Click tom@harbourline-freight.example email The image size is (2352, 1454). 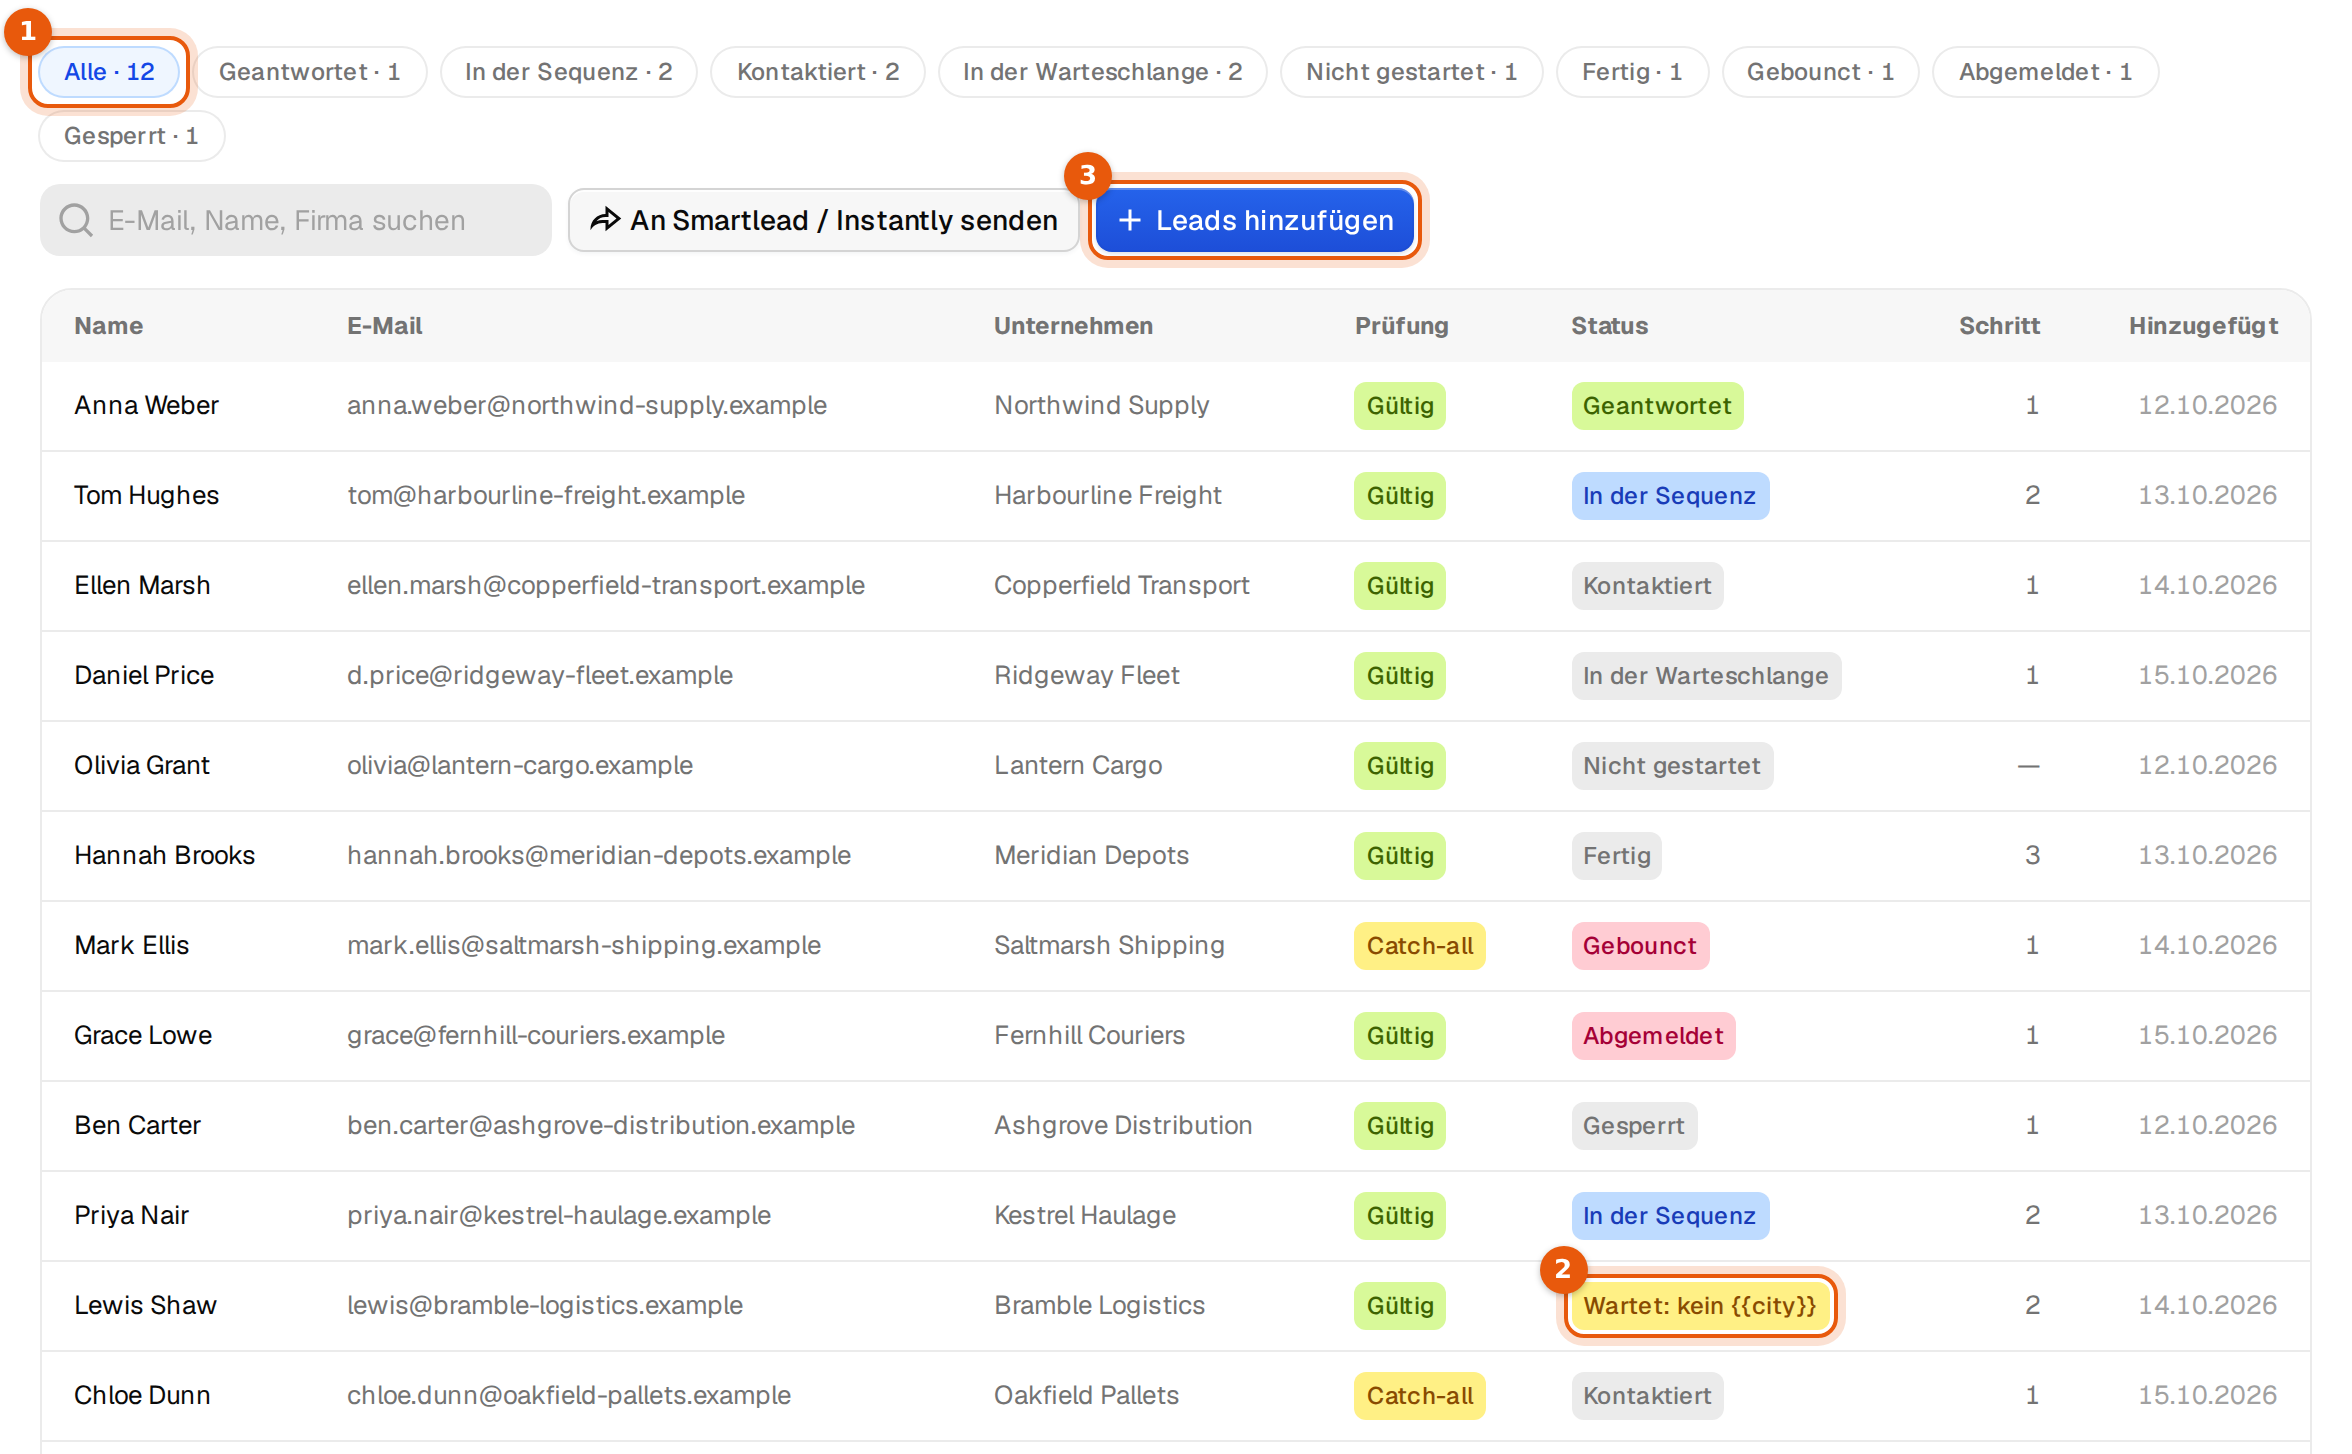pyautogui.click(x=546, y=496)
